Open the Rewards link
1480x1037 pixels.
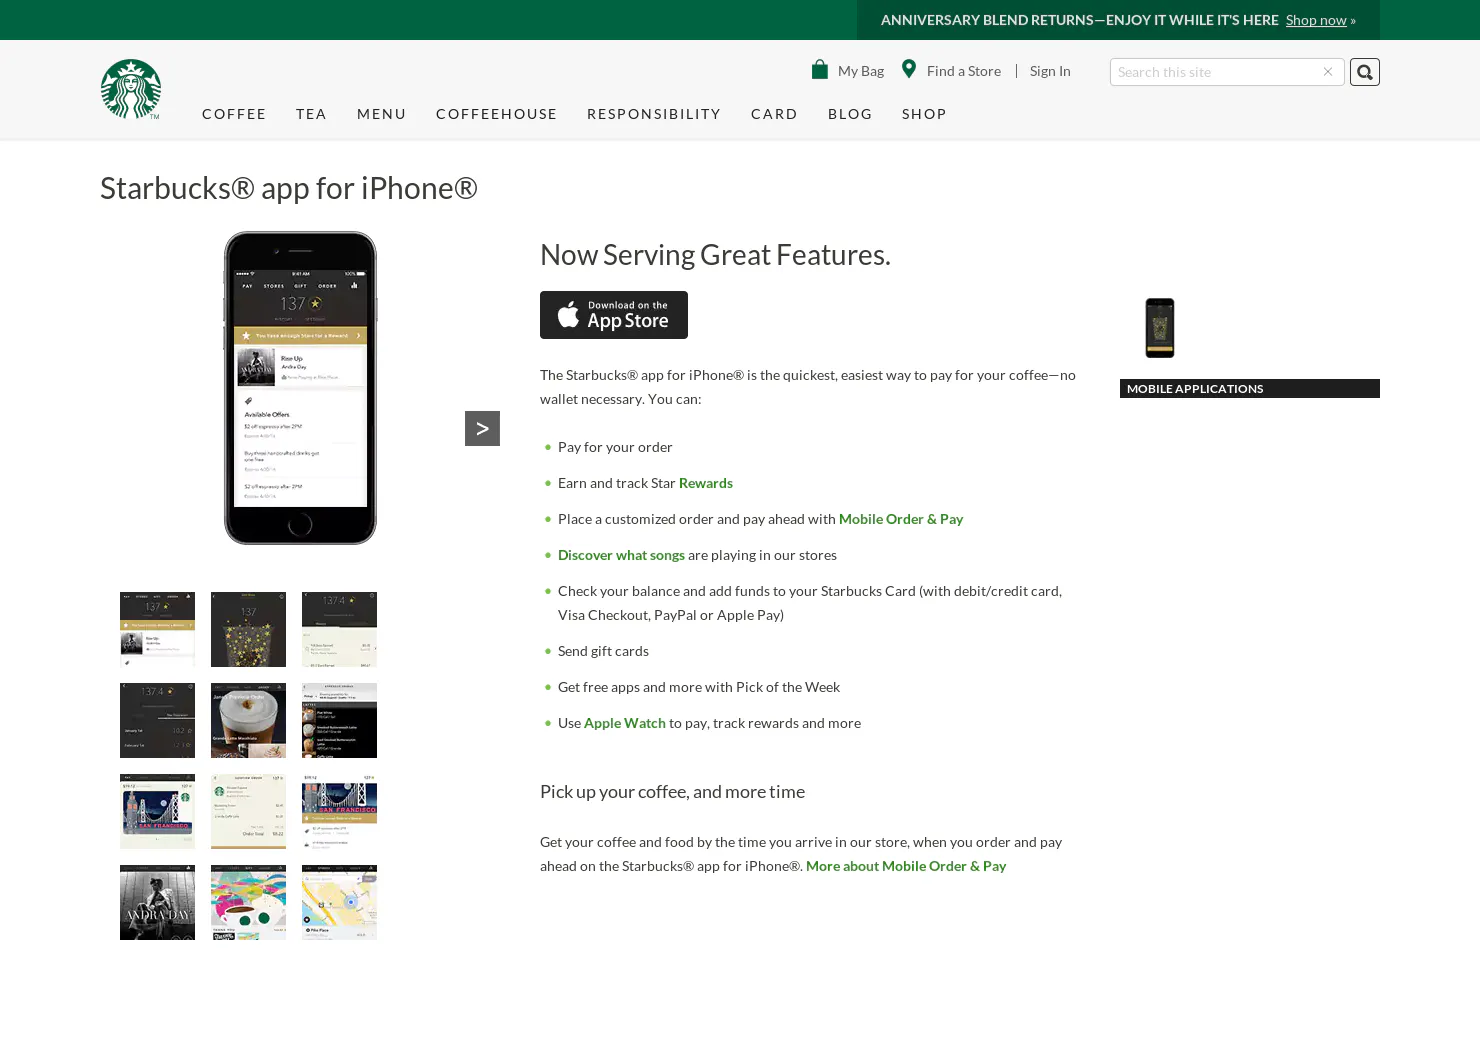706,483
